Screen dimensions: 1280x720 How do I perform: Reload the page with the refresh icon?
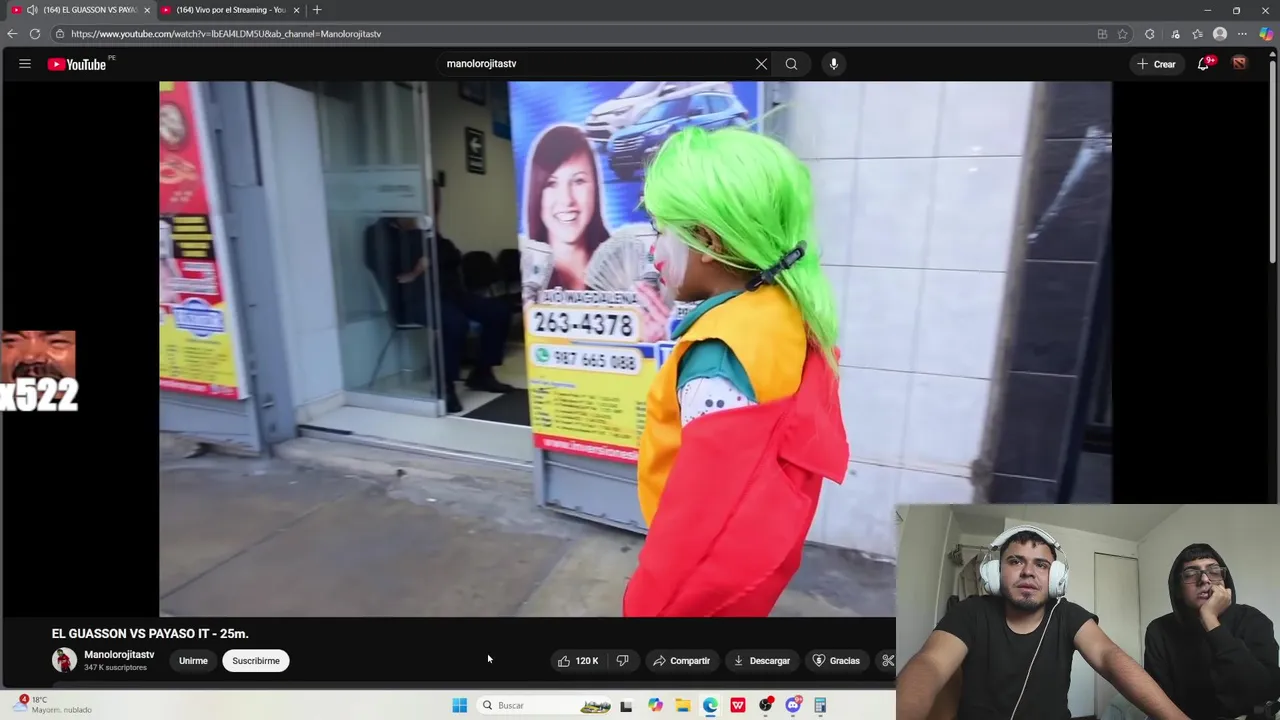[x=35, y=34]
